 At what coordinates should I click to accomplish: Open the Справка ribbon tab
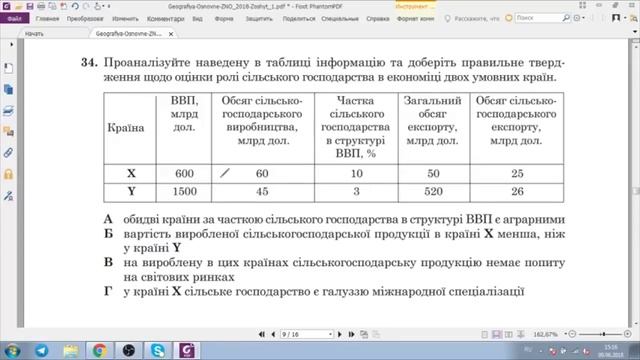point(378,19)
